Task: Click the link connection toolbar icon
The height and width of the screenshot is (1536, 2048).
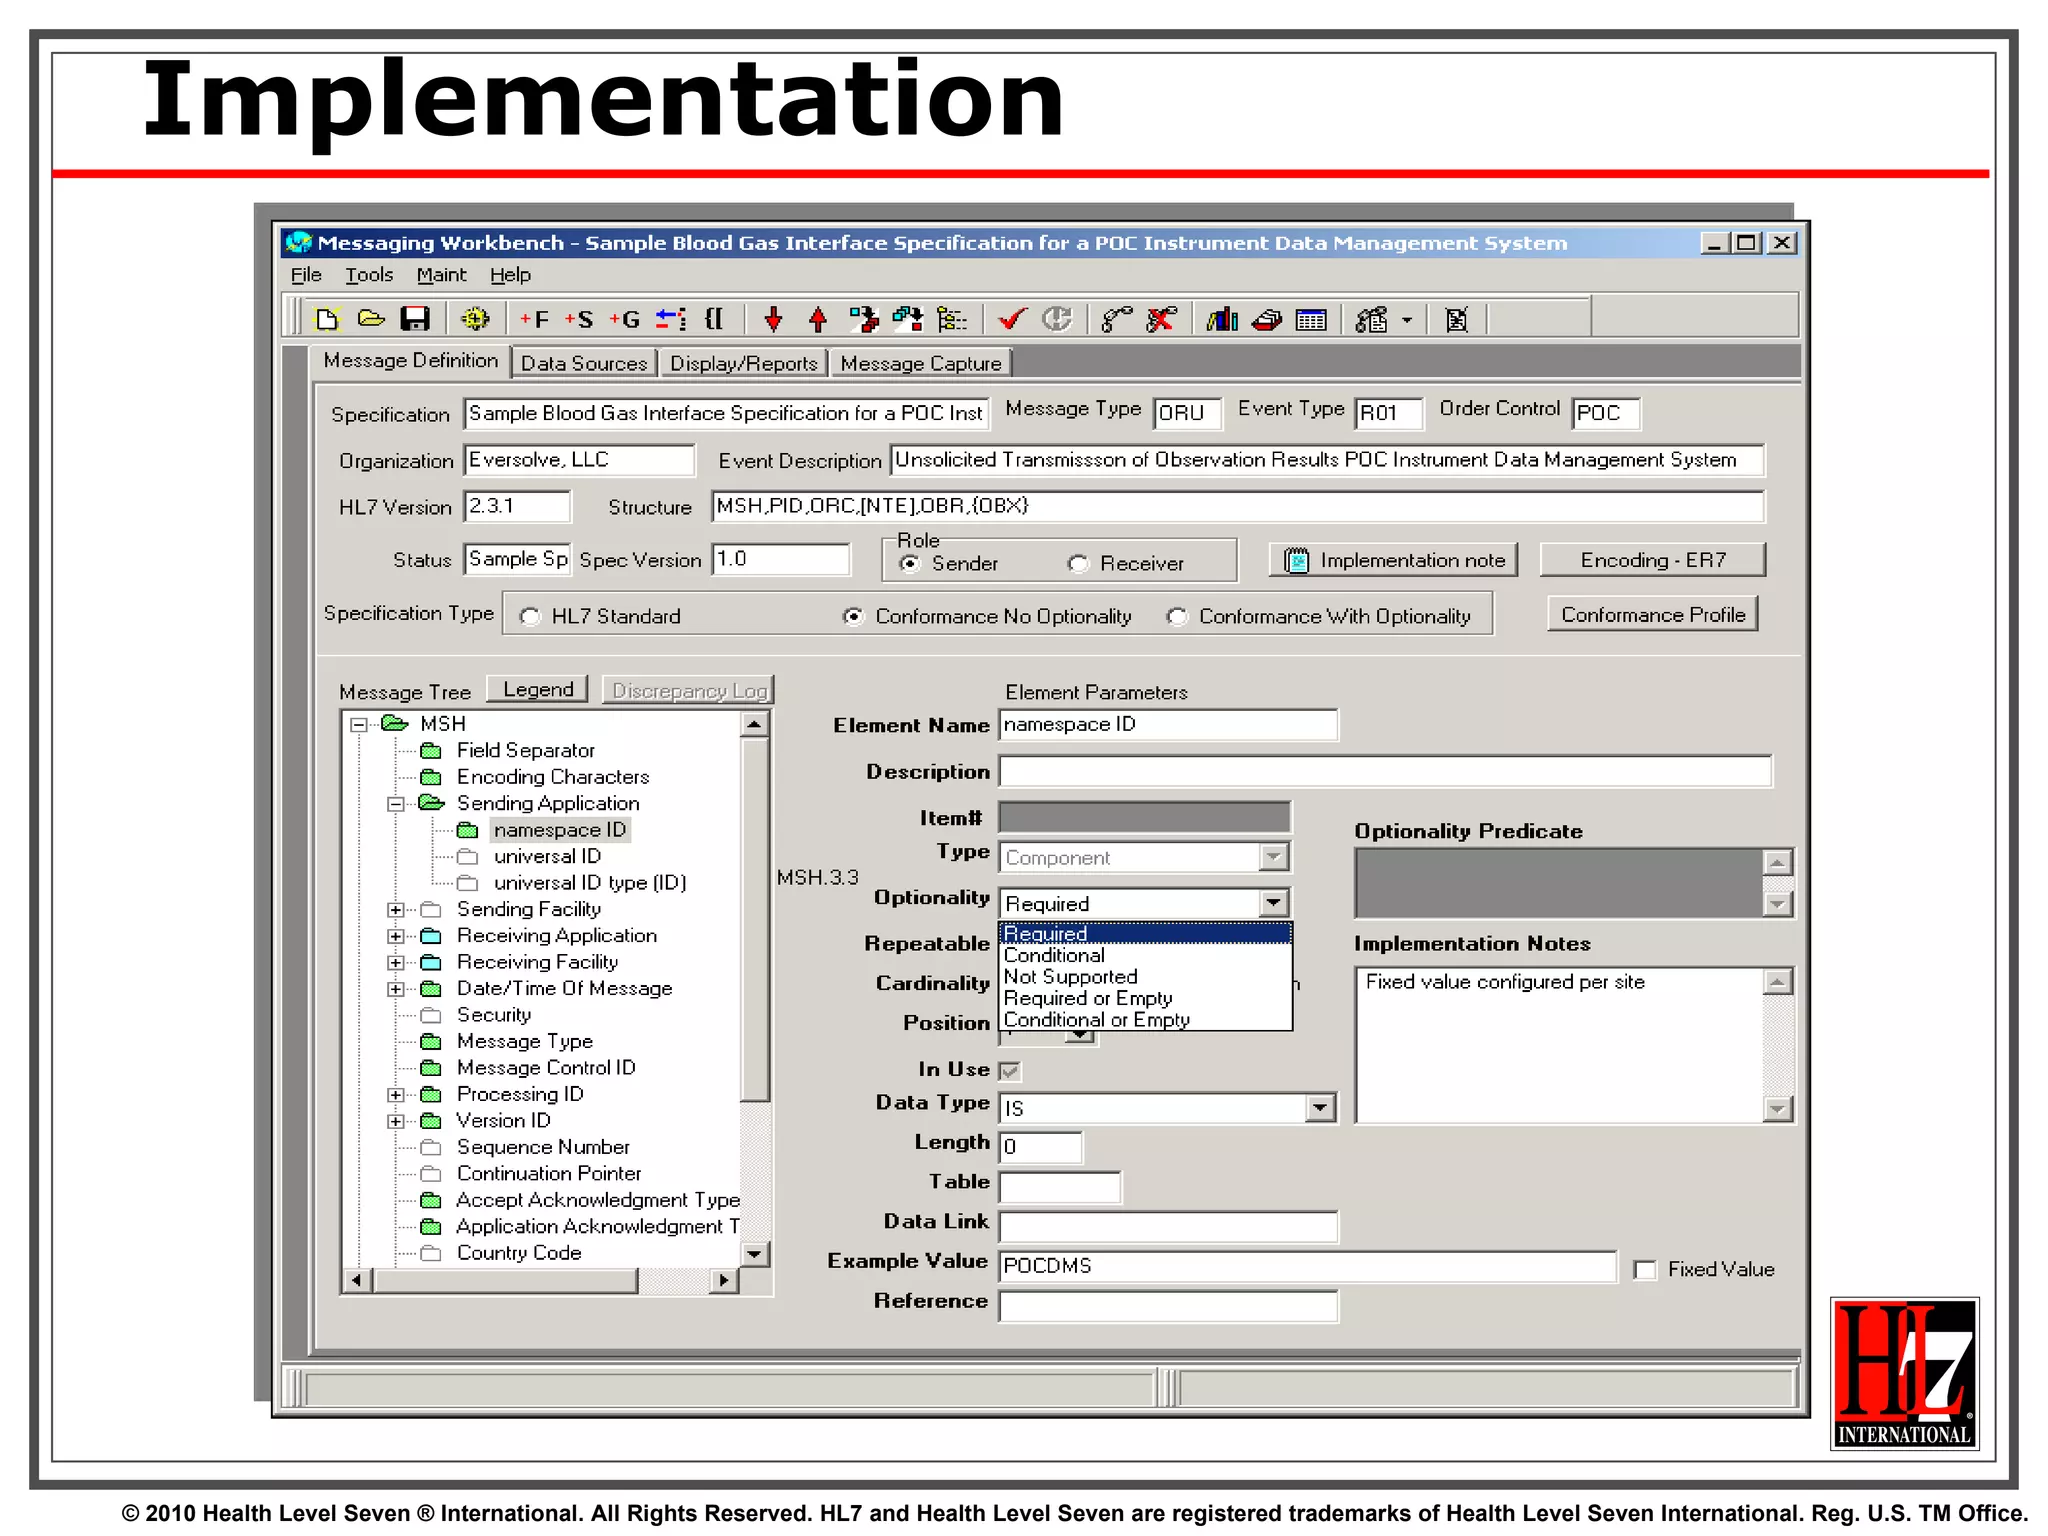Action: pos(1117,319)
